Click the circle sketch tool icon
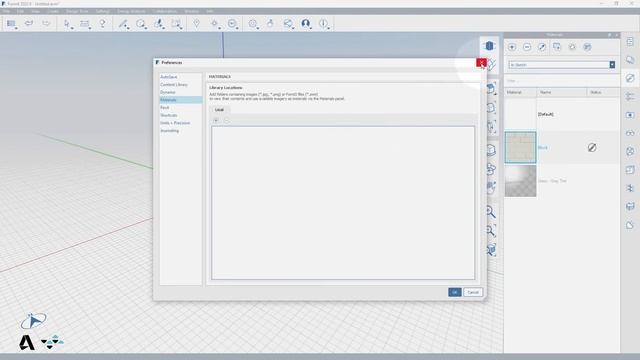This screenshot has width=640, height=360. 141,24
